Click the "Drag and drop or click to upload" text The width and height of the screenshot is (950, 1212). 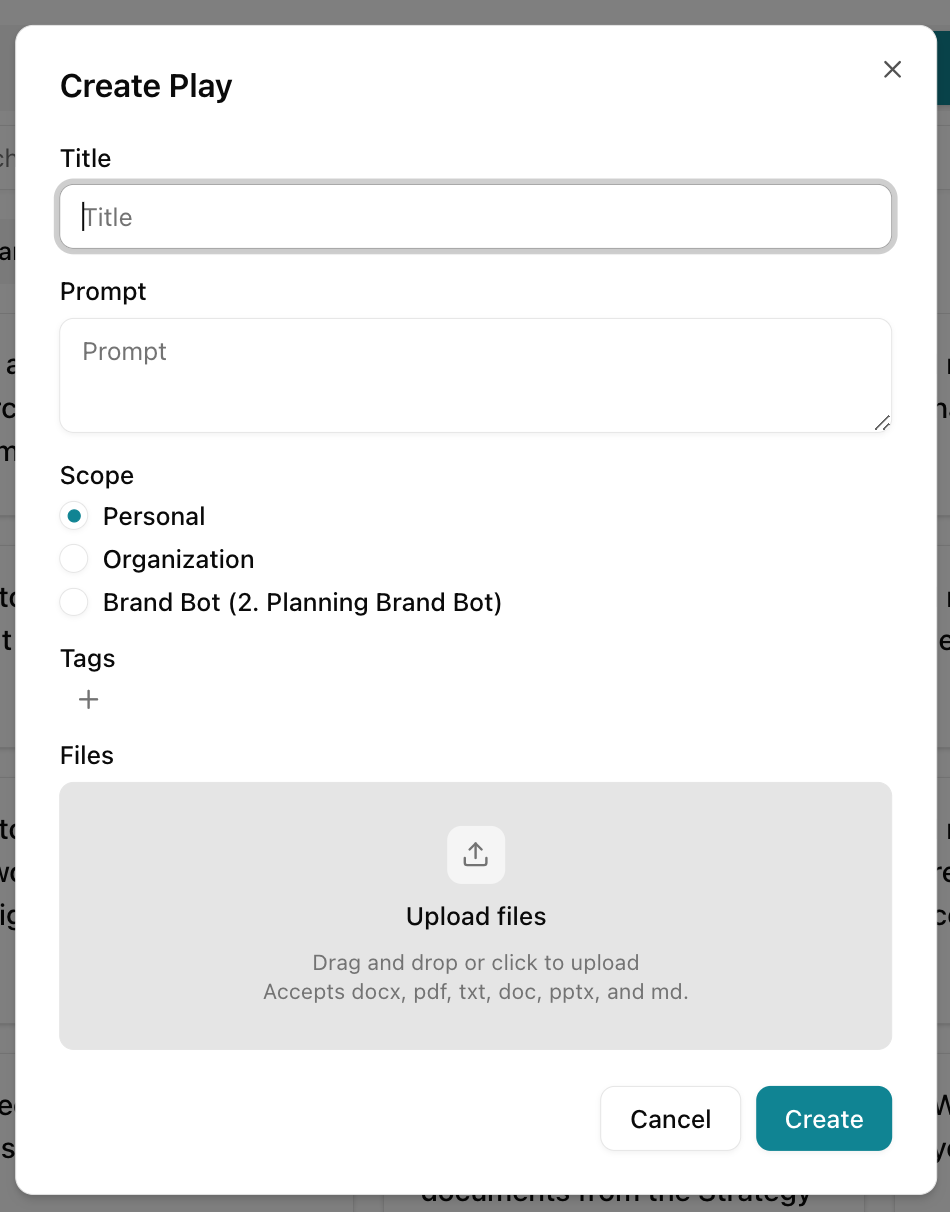point(476,963)
